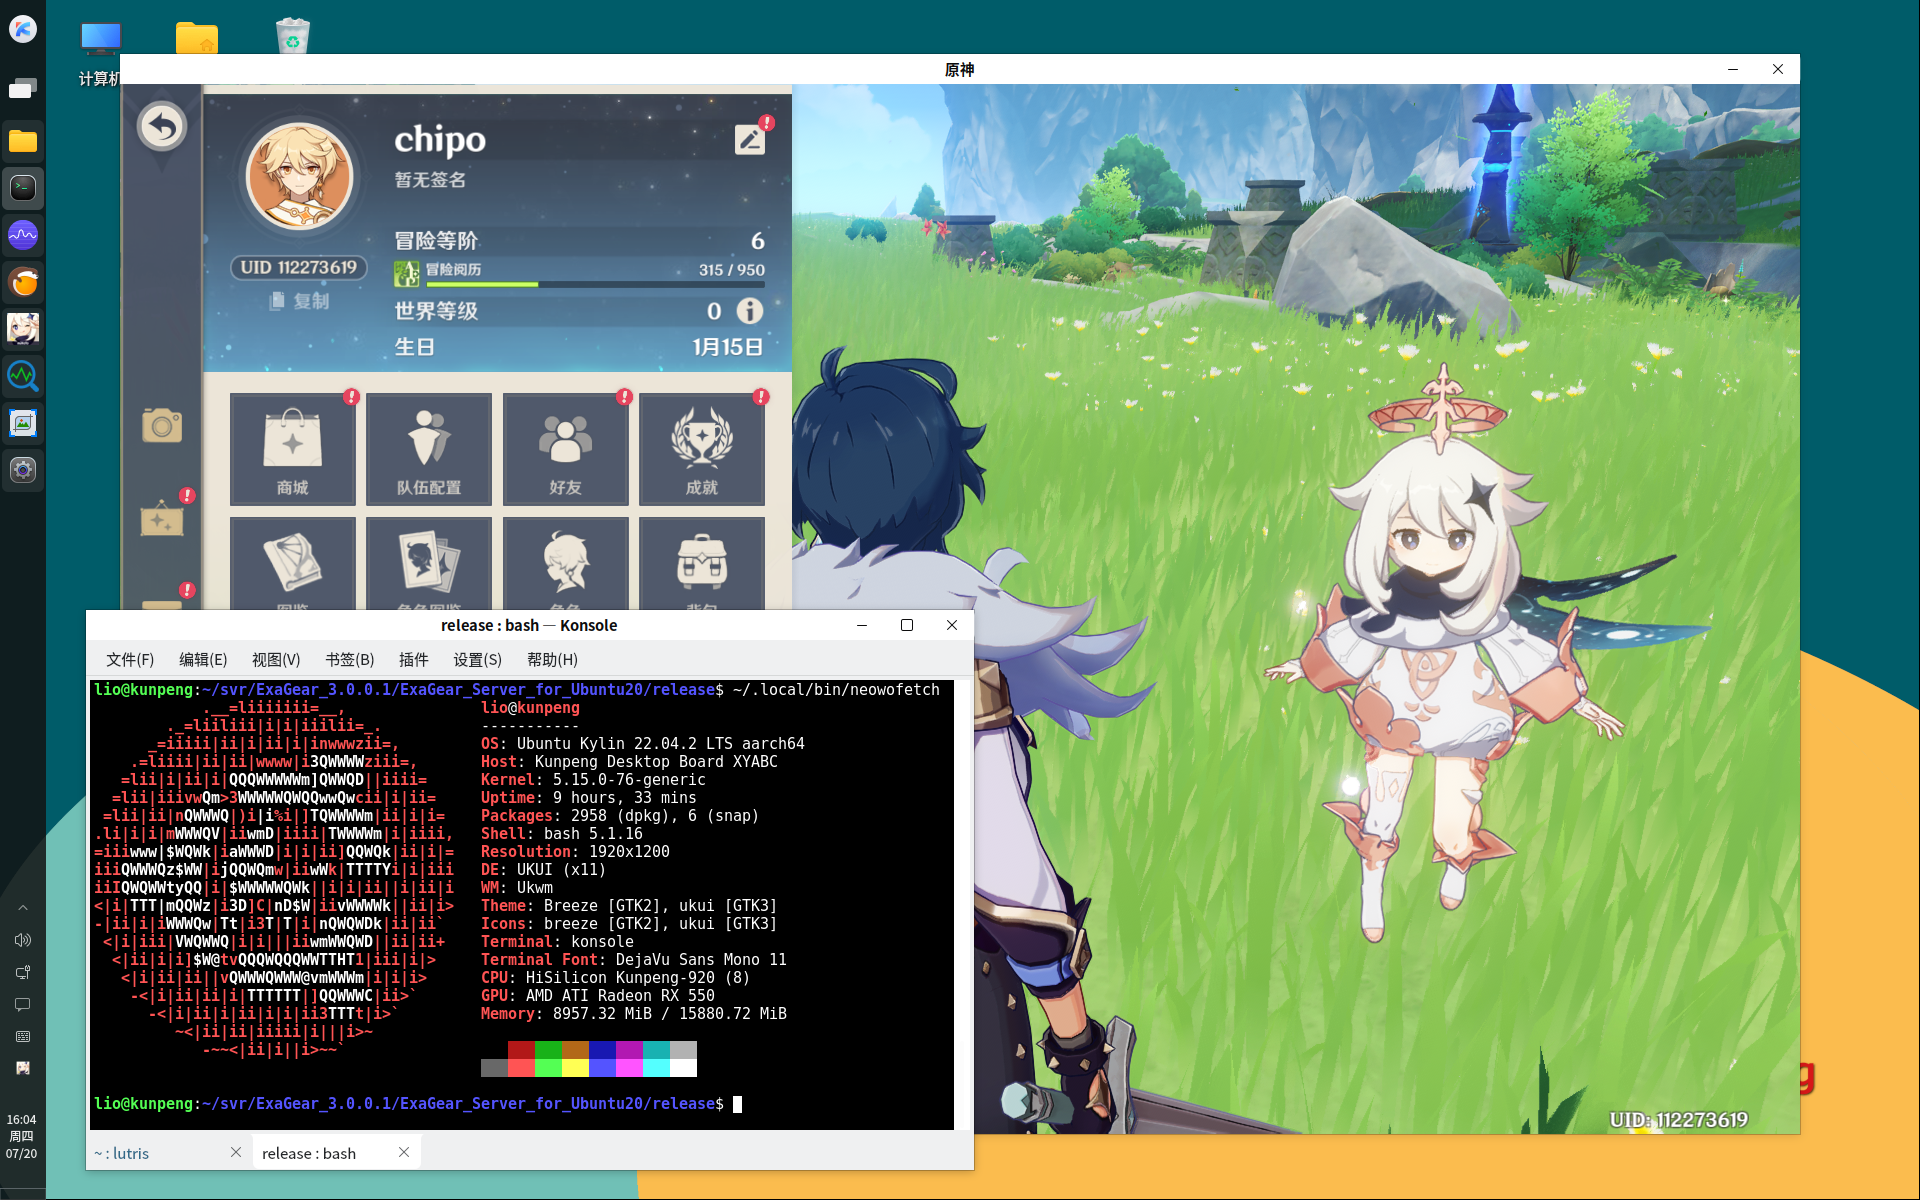Open the system monitor icon in dock
Image resolution: width=1920 pixels, height=1200 pixels.
coord(23,376)
